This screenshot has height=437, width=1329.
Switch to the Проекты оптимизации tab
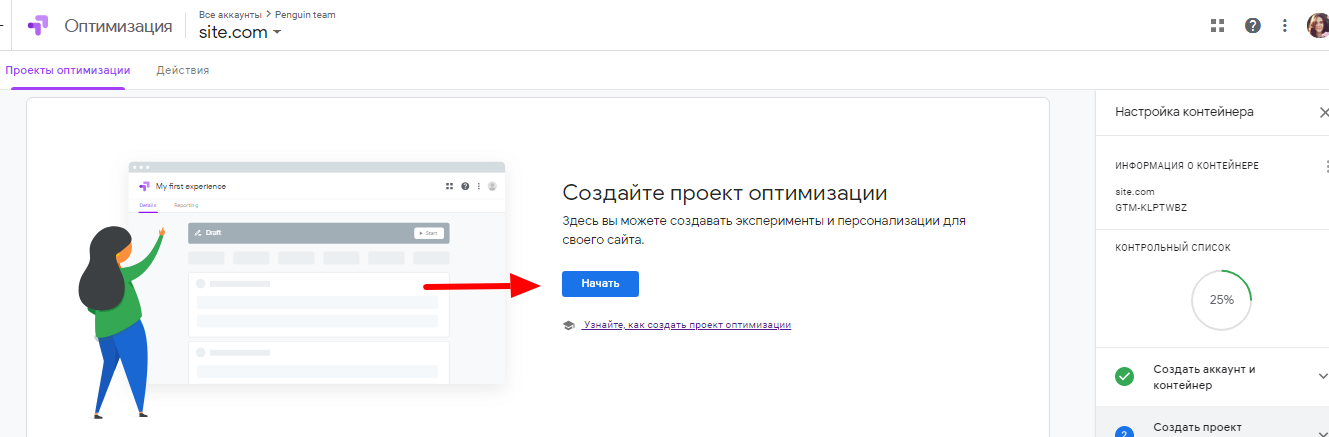(67, 70)
